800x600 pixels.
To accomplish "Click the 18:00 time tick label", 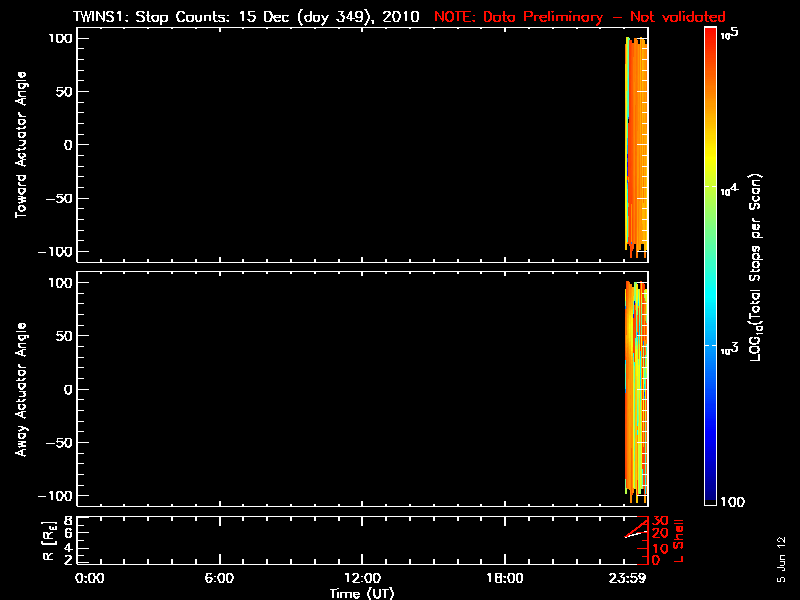I will click(504, 578).
